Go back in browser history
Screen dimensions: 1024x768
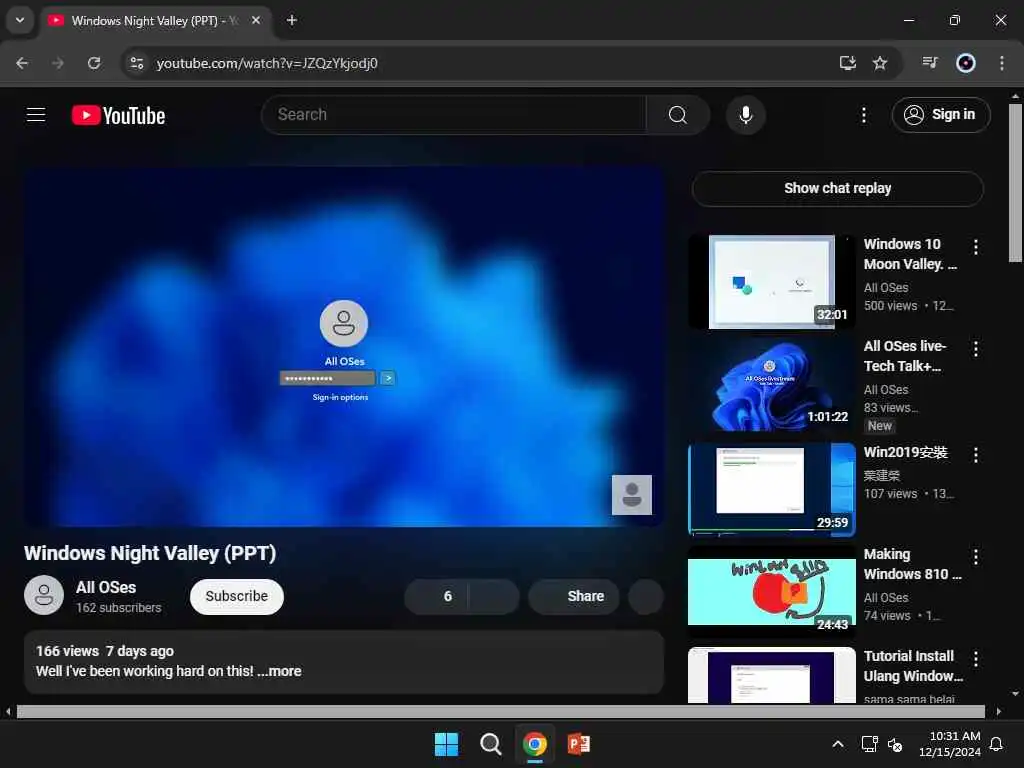click(x=22, y=63)
